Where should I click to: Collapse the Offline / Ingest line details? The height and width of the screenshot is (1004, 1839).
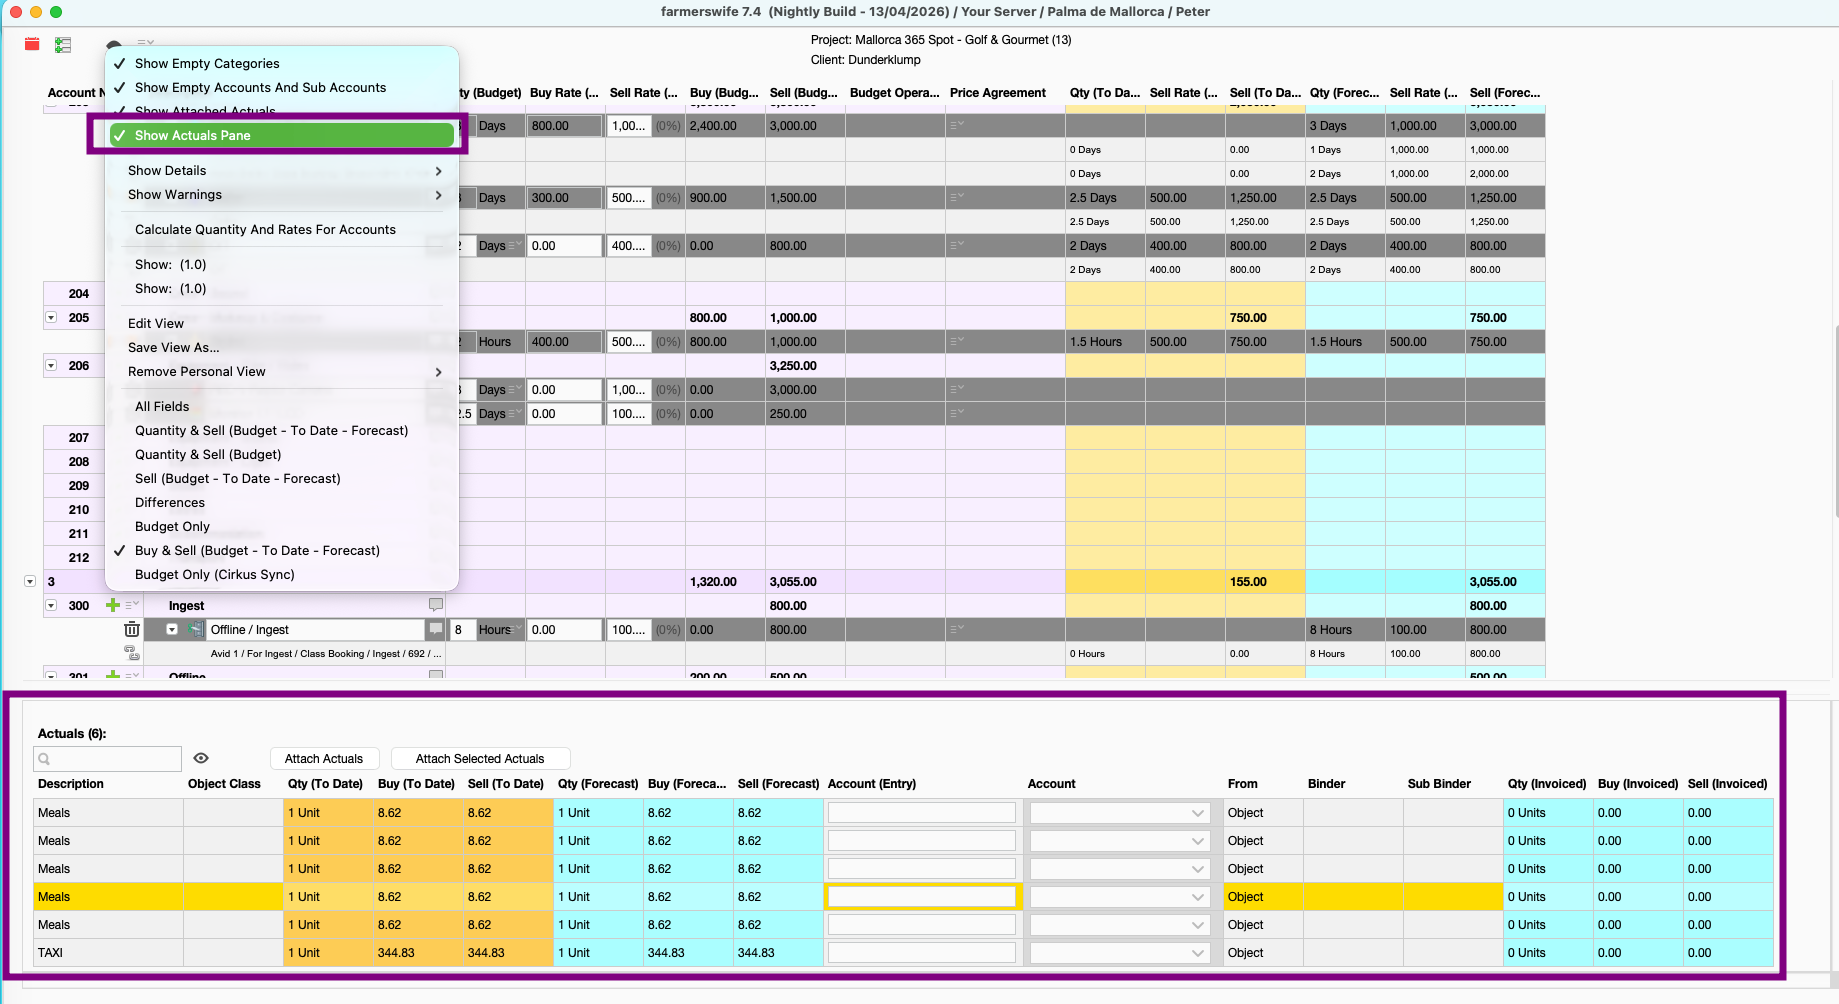[172, 629]
